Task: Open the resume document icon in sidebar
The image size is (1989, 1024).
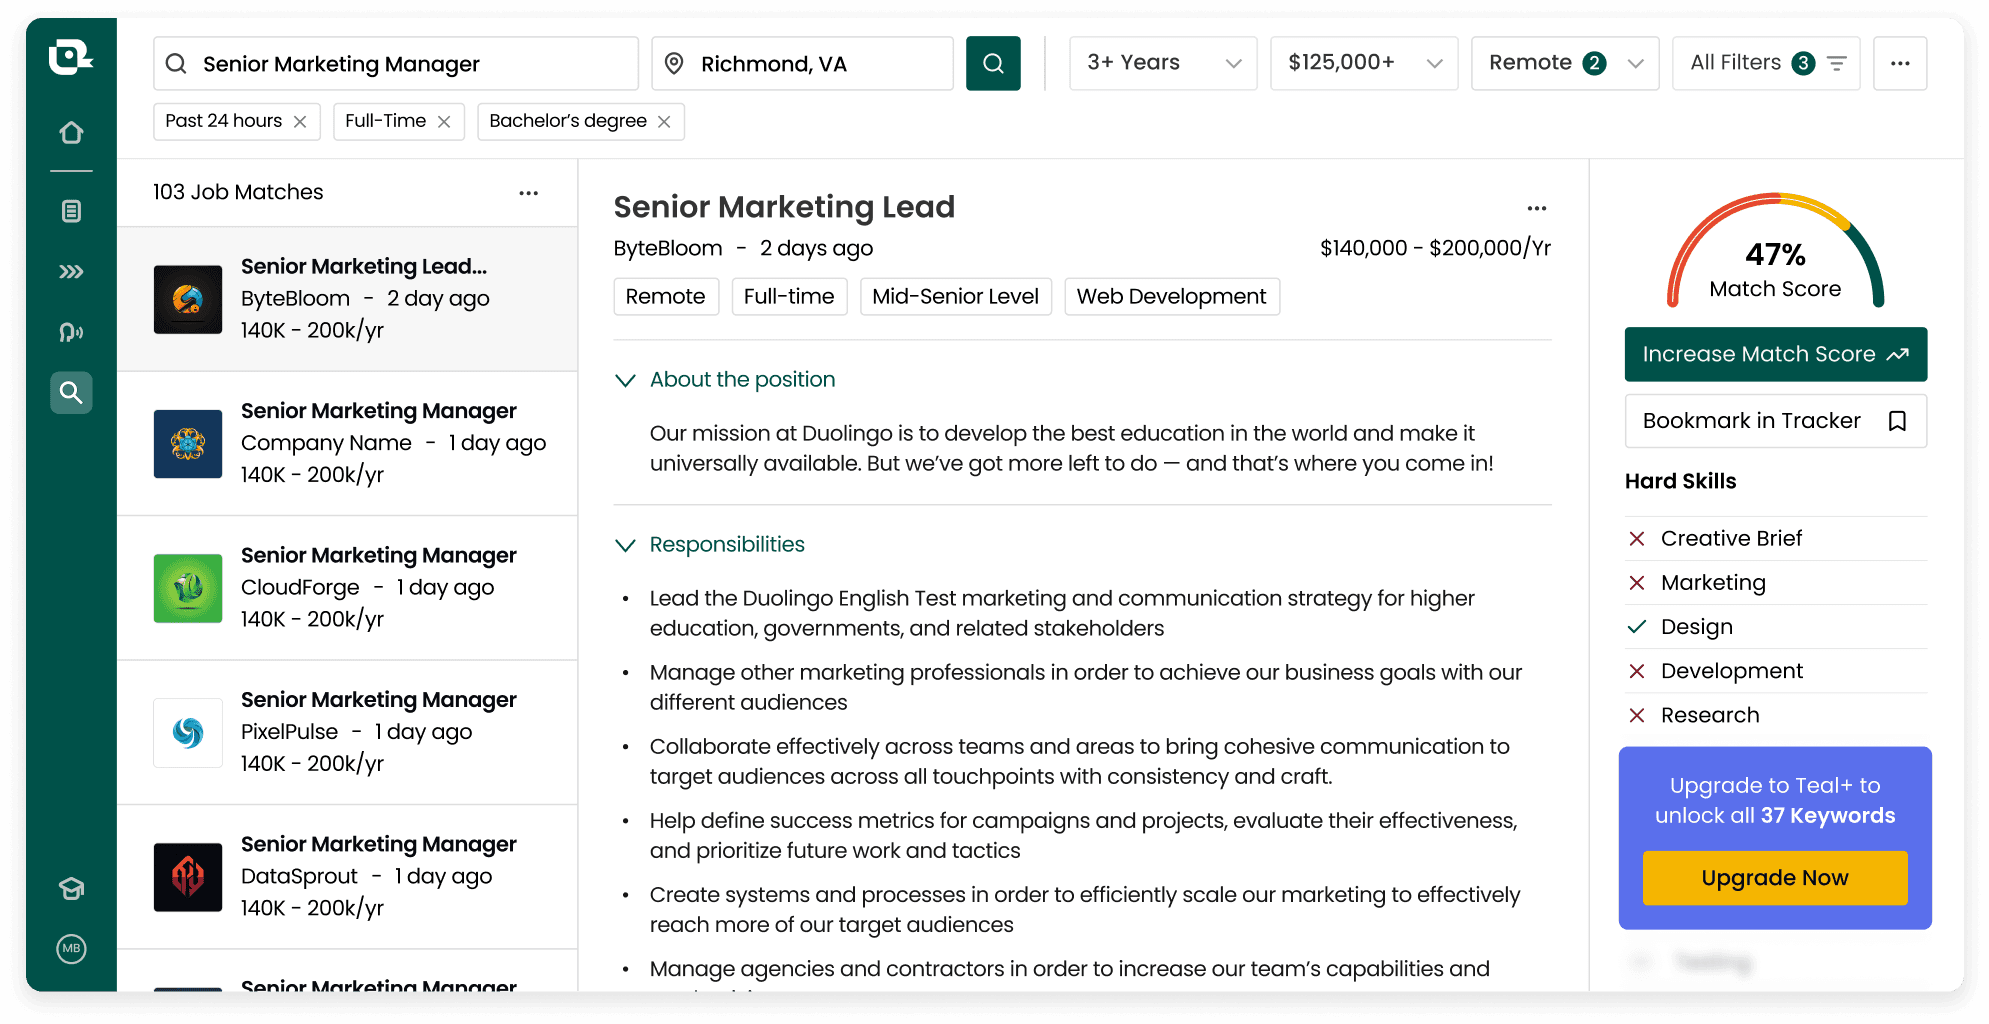Action: point(71,211)
